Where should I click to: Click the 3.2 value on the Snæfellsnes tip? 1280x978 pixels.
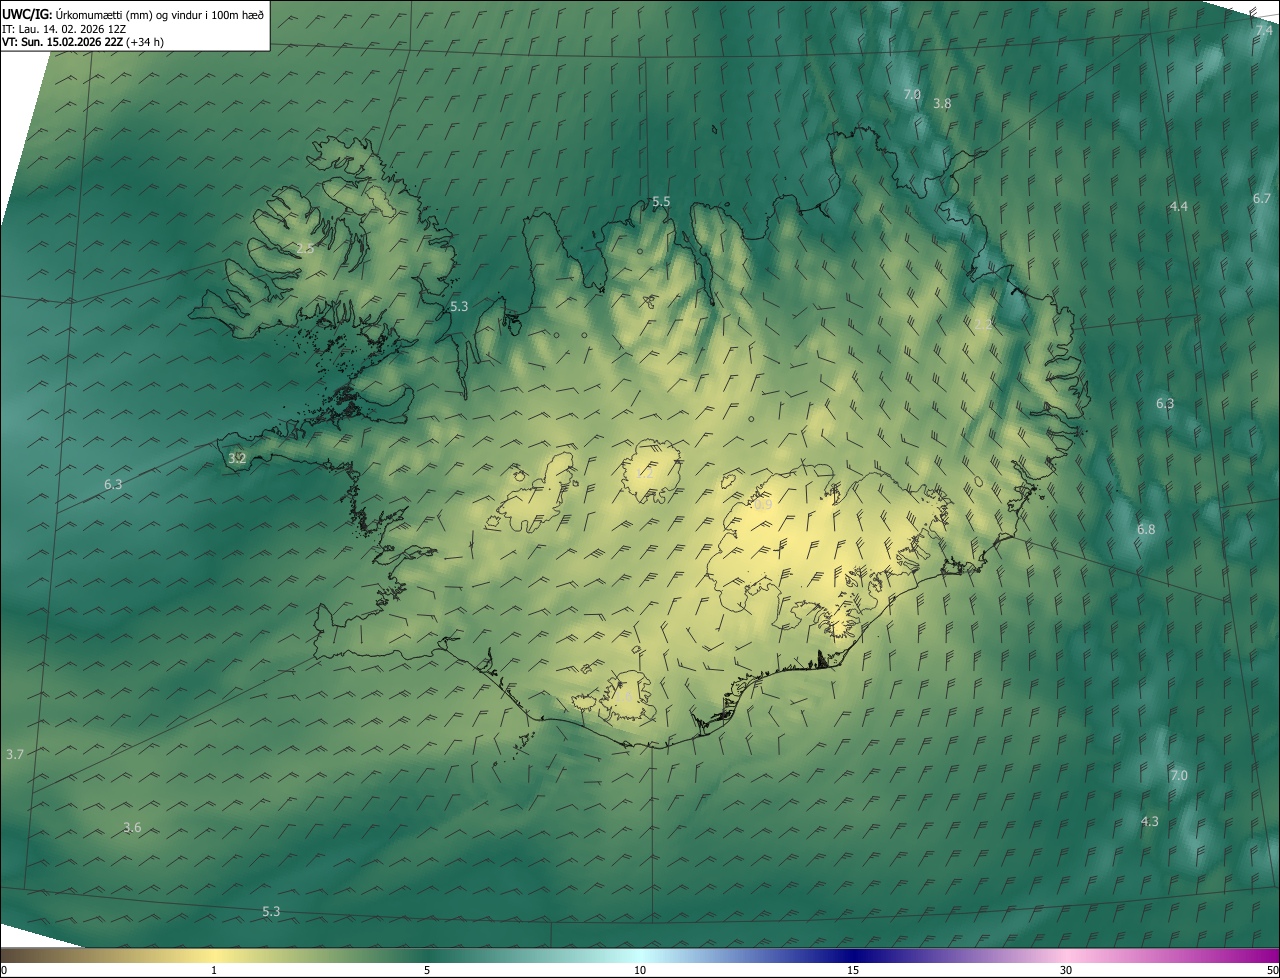click(x=237, y=459)
